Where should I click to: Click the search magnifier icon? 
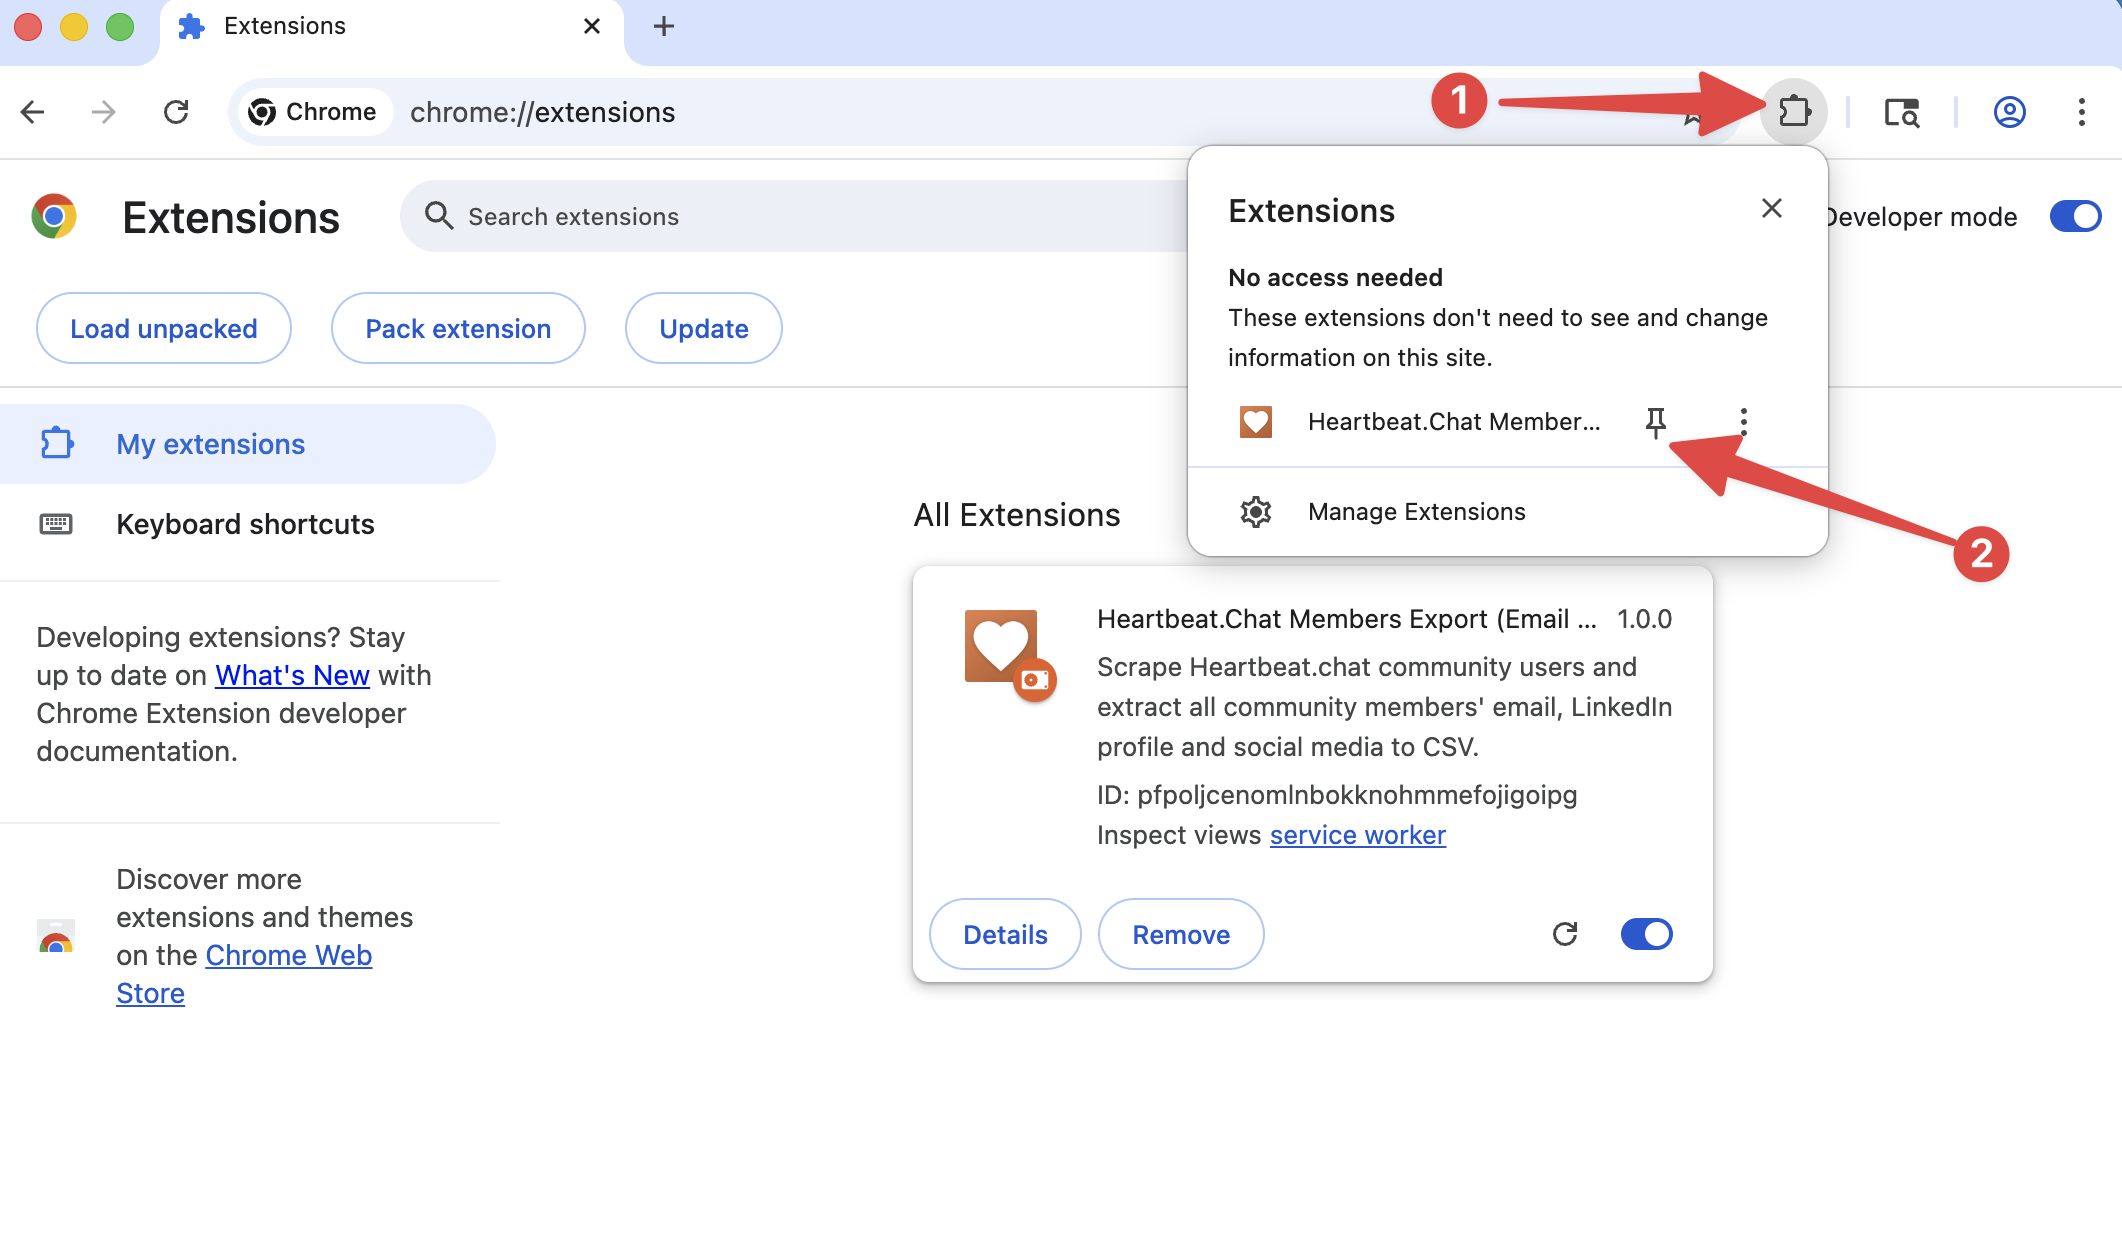click(439, 216)
